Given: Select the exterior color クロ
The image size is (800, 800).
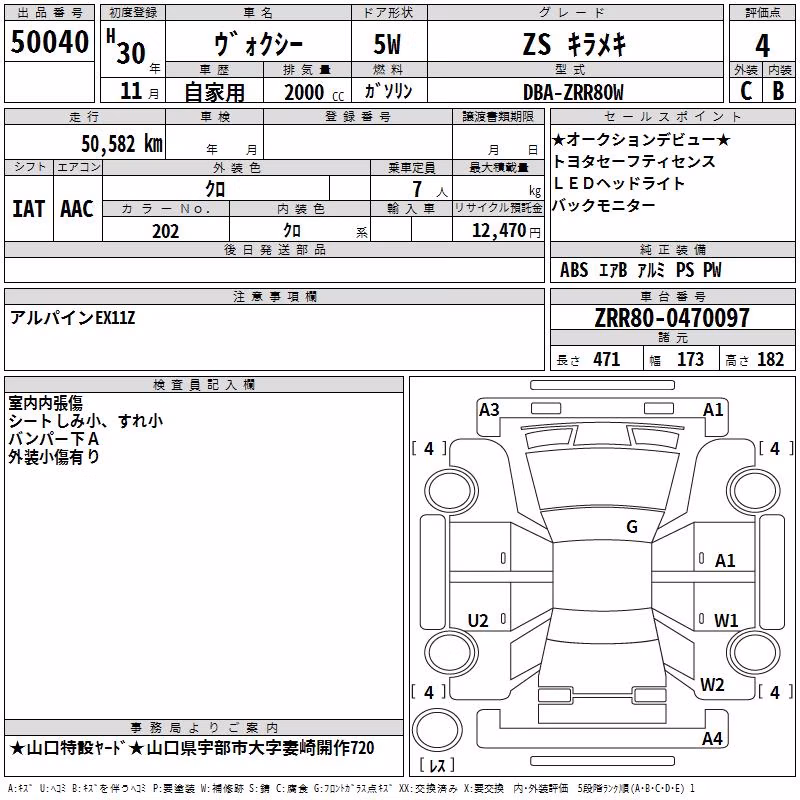Looking at the screenshot, I should tap(215, 189).
